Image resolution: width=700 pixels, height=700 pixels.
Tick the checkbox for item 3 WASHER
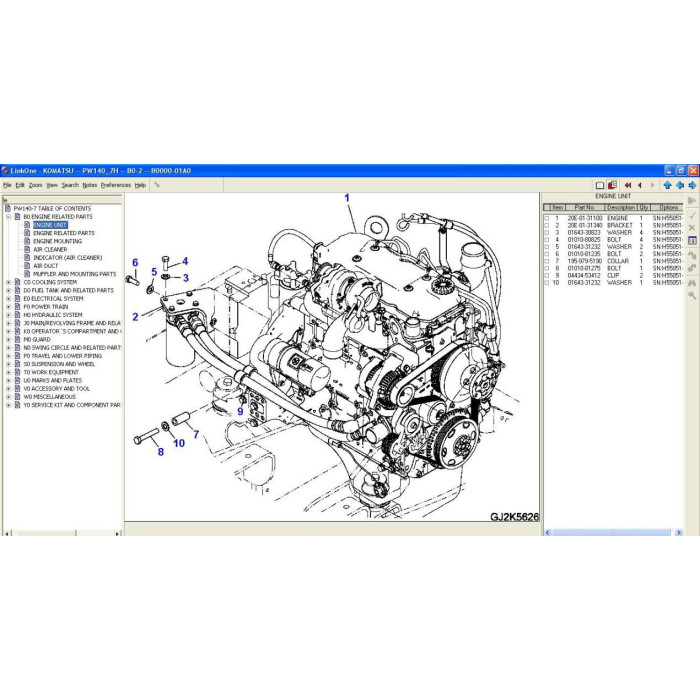(x=546, y=233)
